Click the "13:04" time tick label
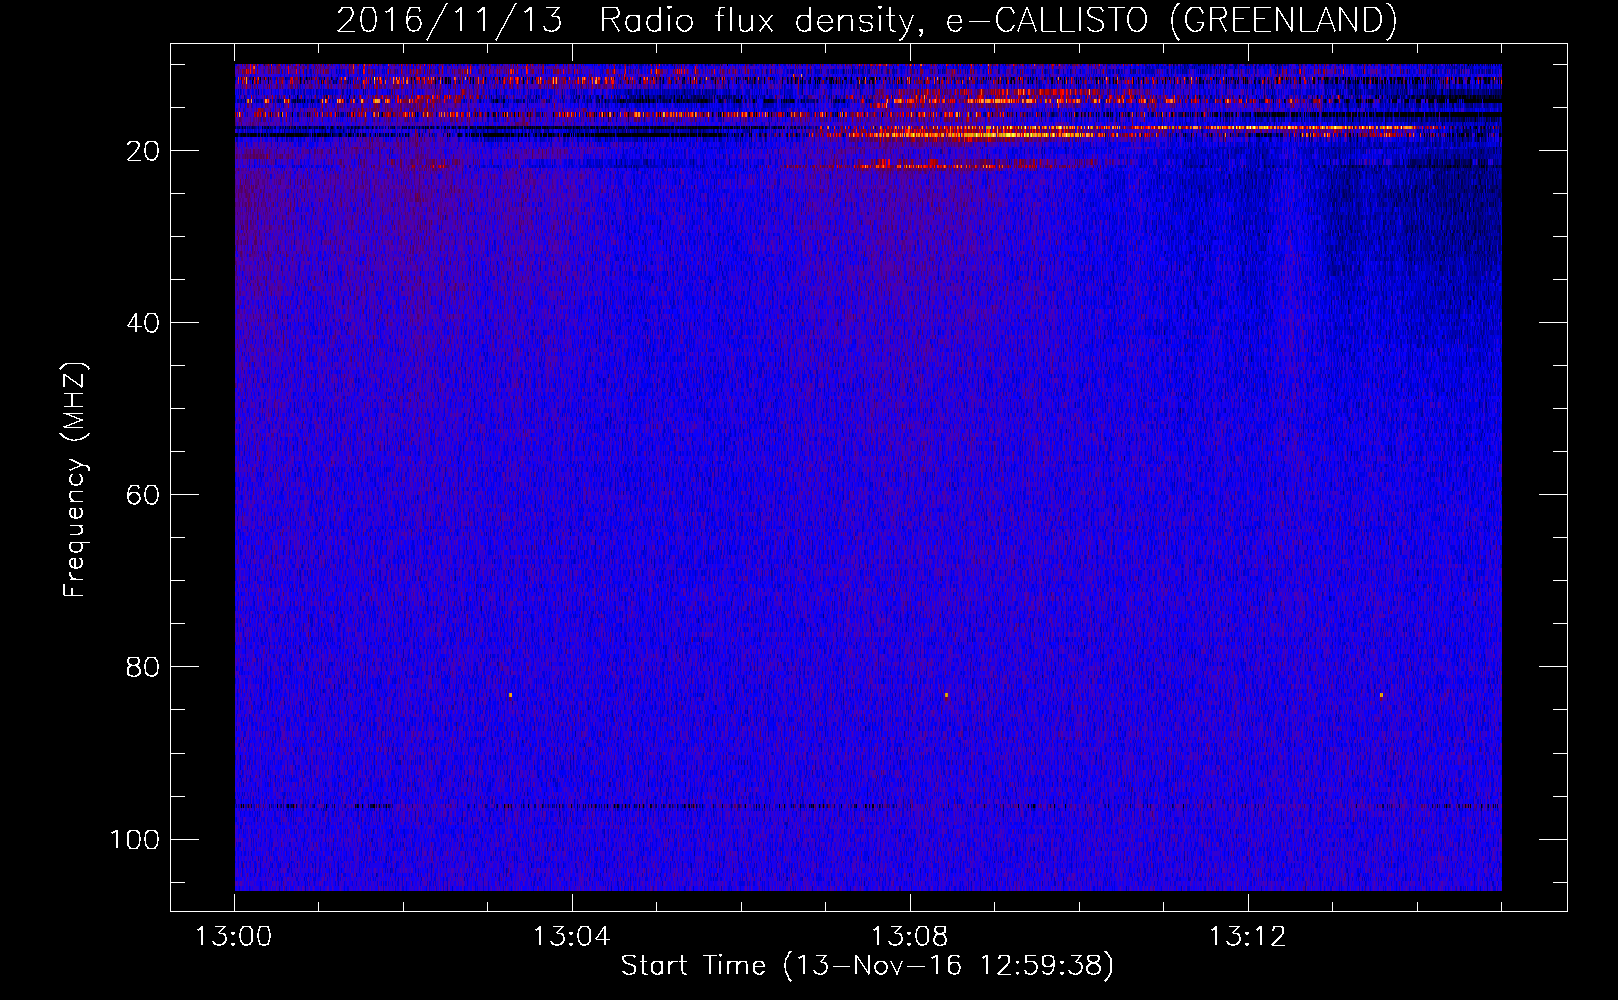 tap(571, 937)
